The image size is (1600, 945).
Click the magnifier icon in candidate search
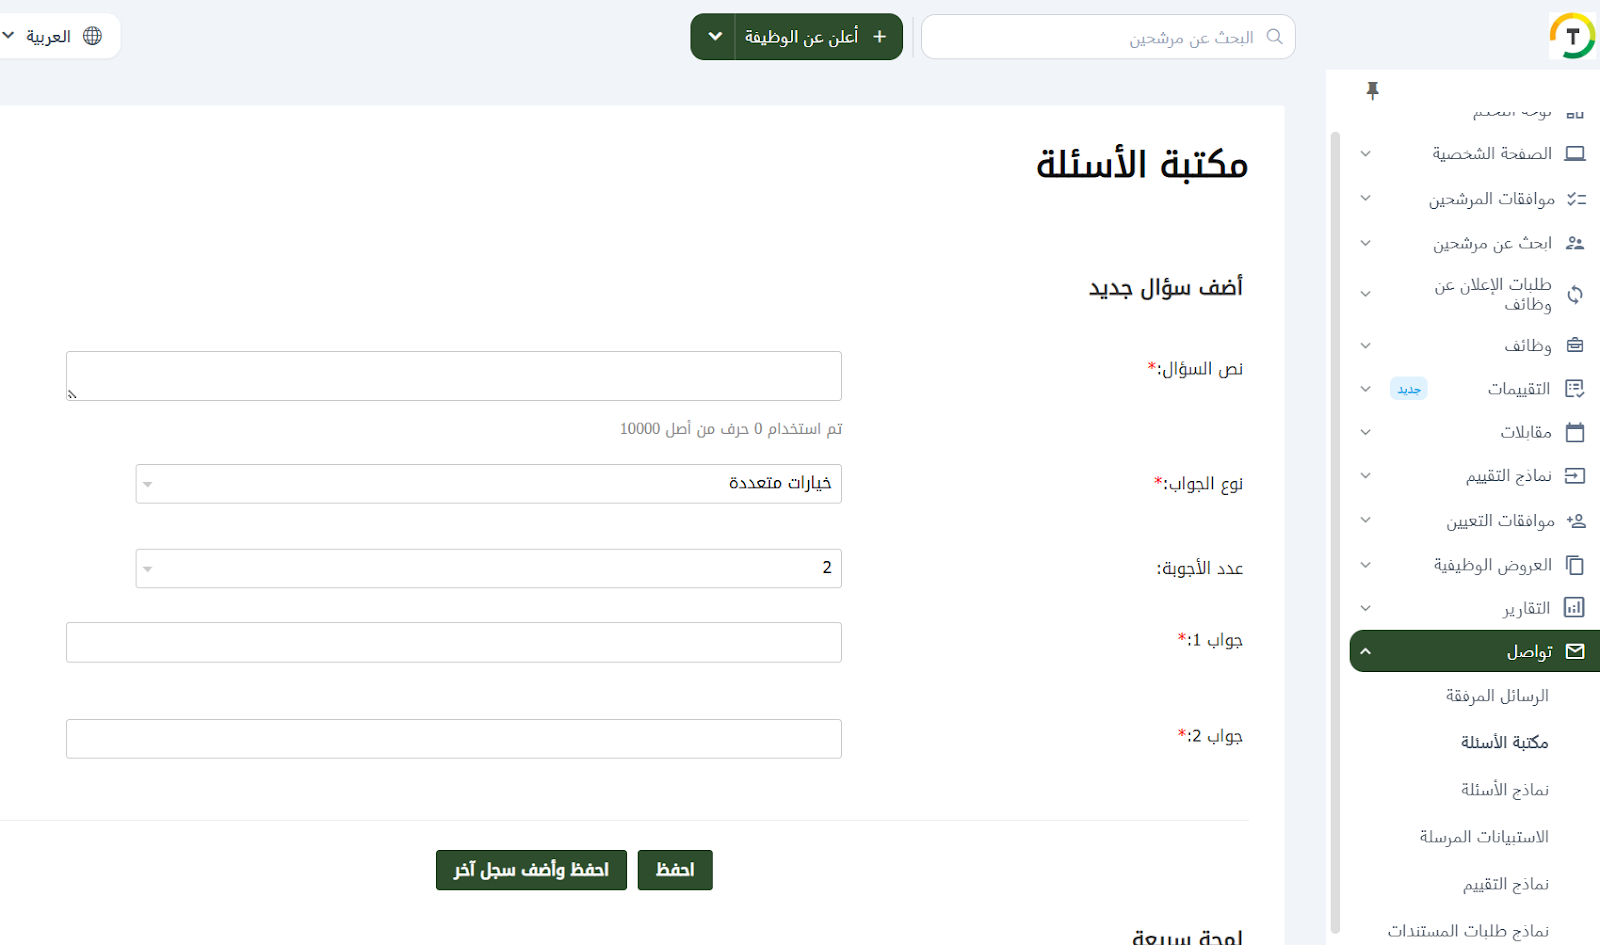pos(1274,37)
